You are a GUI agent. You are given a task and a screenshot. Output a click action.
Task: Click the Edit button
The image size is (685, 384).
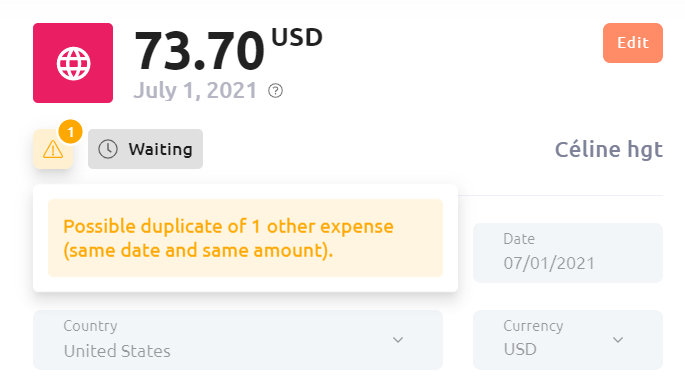(633, 43)
